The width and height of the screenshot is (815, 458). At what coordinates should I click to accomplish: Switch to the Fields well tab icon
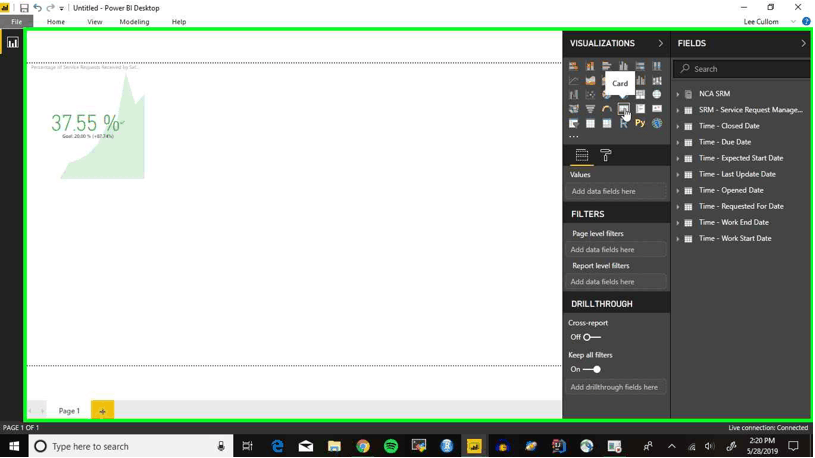click(x=582, y=155)
